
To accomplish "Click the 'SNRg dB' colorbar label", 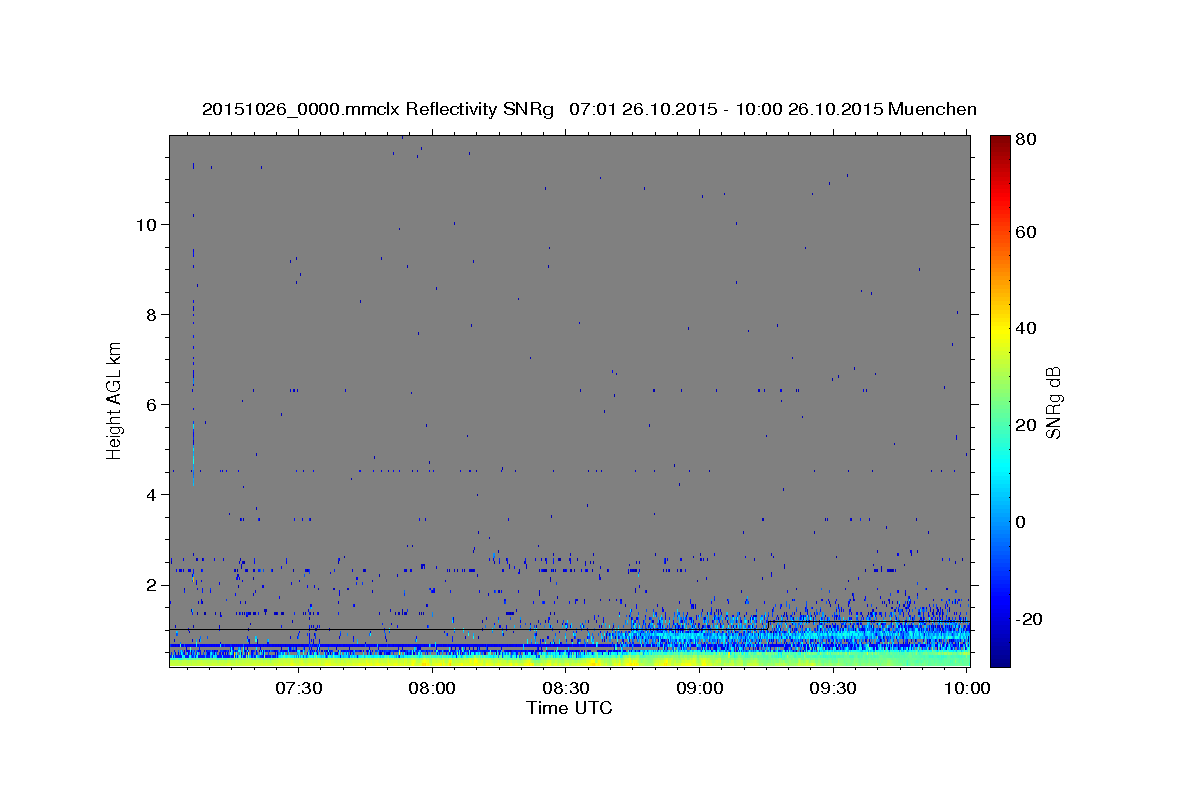I will (1053, 402).
